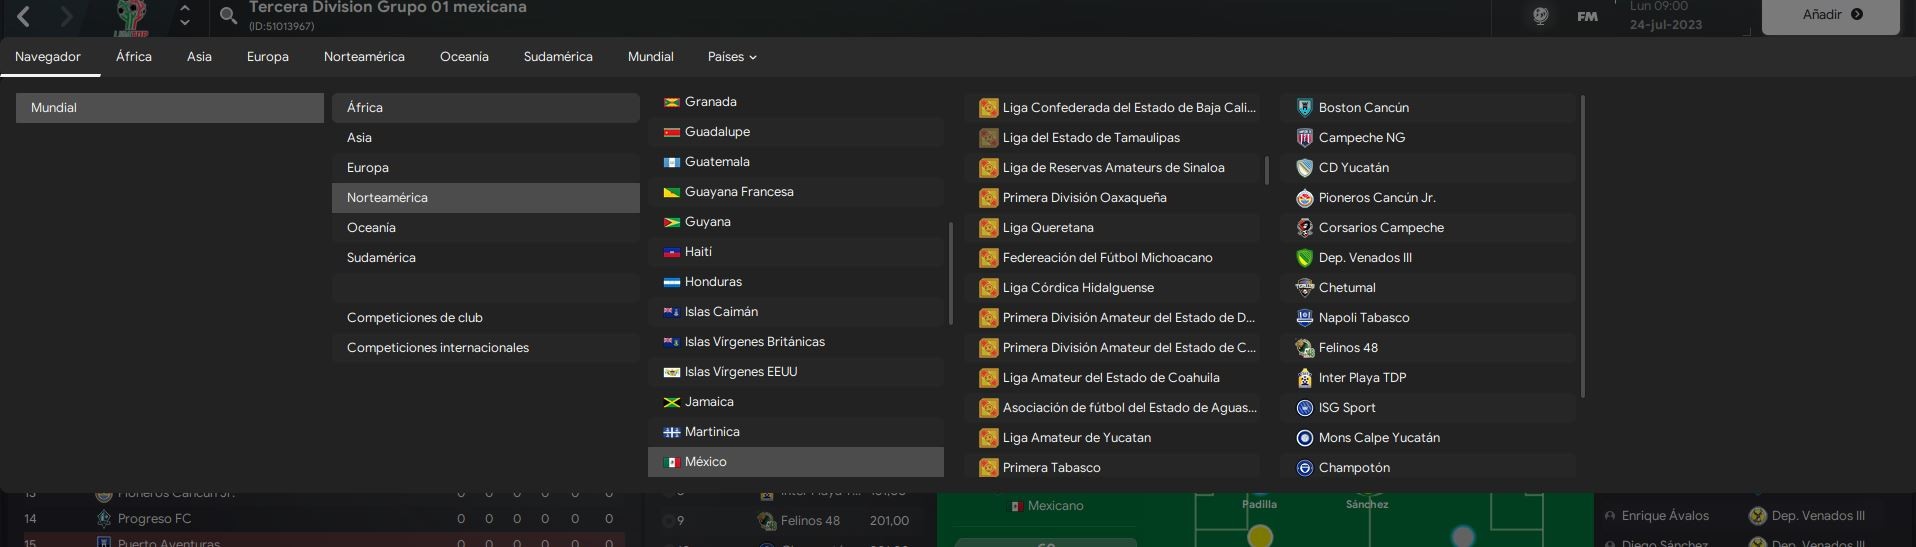Open the search magnifier icon
The height and width of the screenshot is (547, 1916).
[x=228, y=15]
